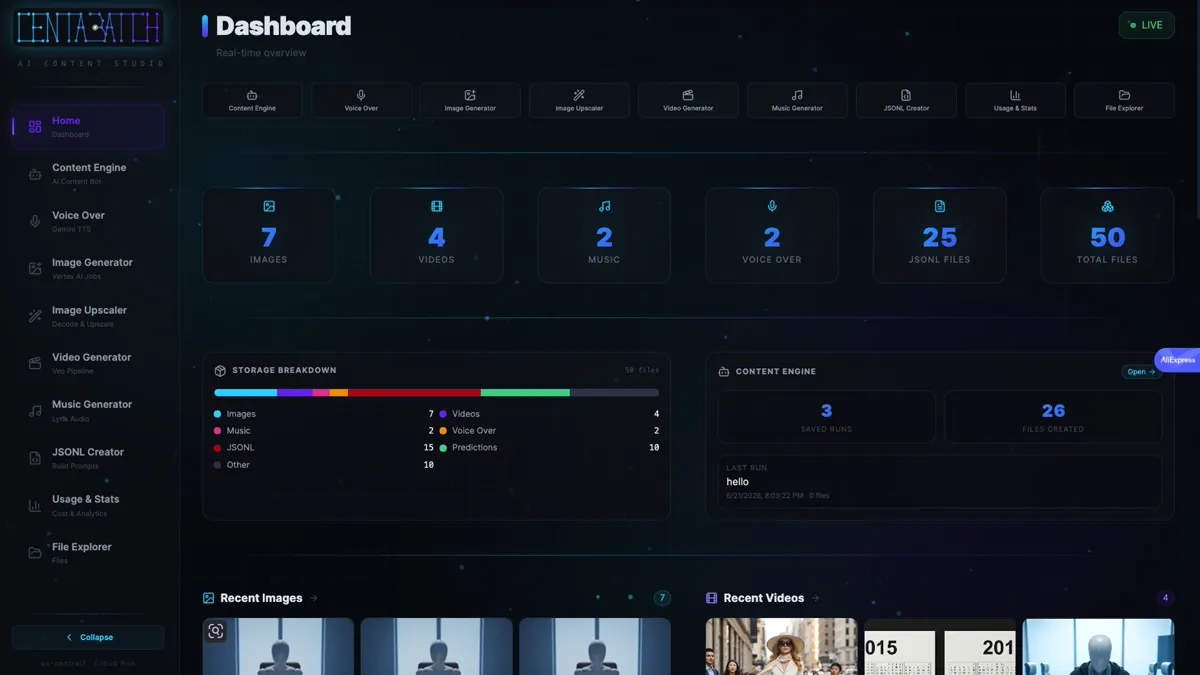Viewport: 1200px width, 675px height.
Task: Click the Files Created counter box
Action: (1053, 416)
